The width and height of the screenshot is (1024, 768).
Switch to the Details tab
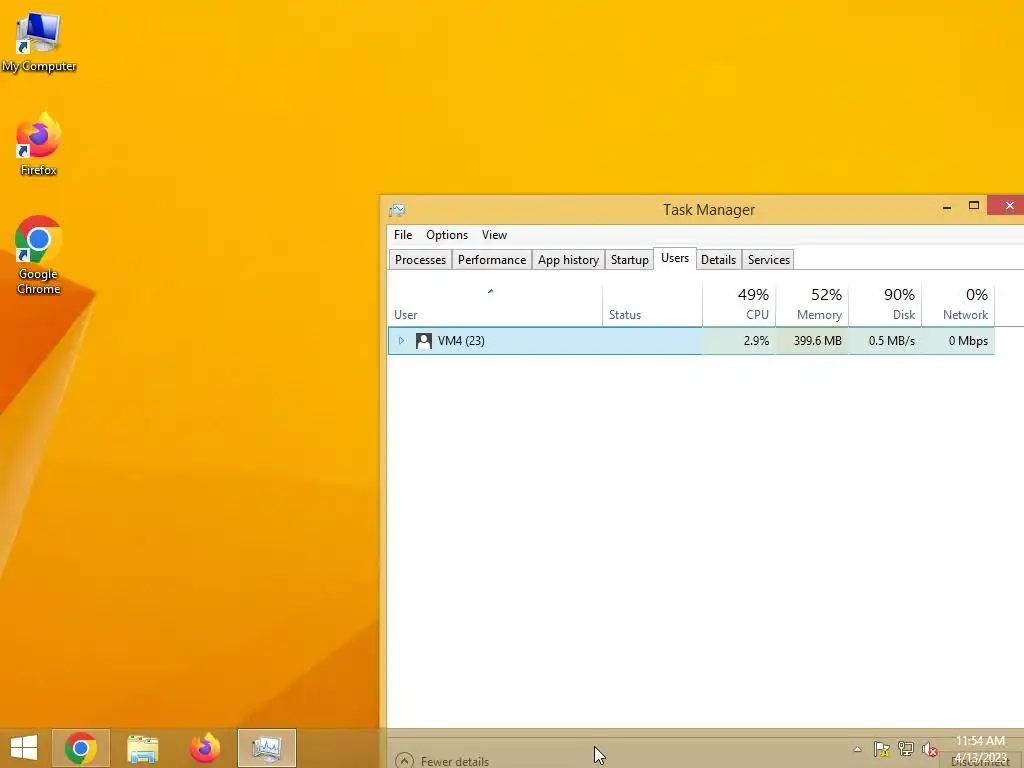[718, 260]
